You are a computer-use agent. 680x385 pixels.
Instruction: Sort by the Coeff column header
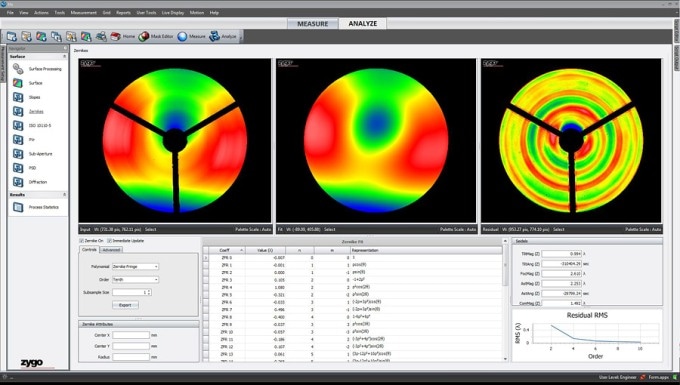point(227,250)
